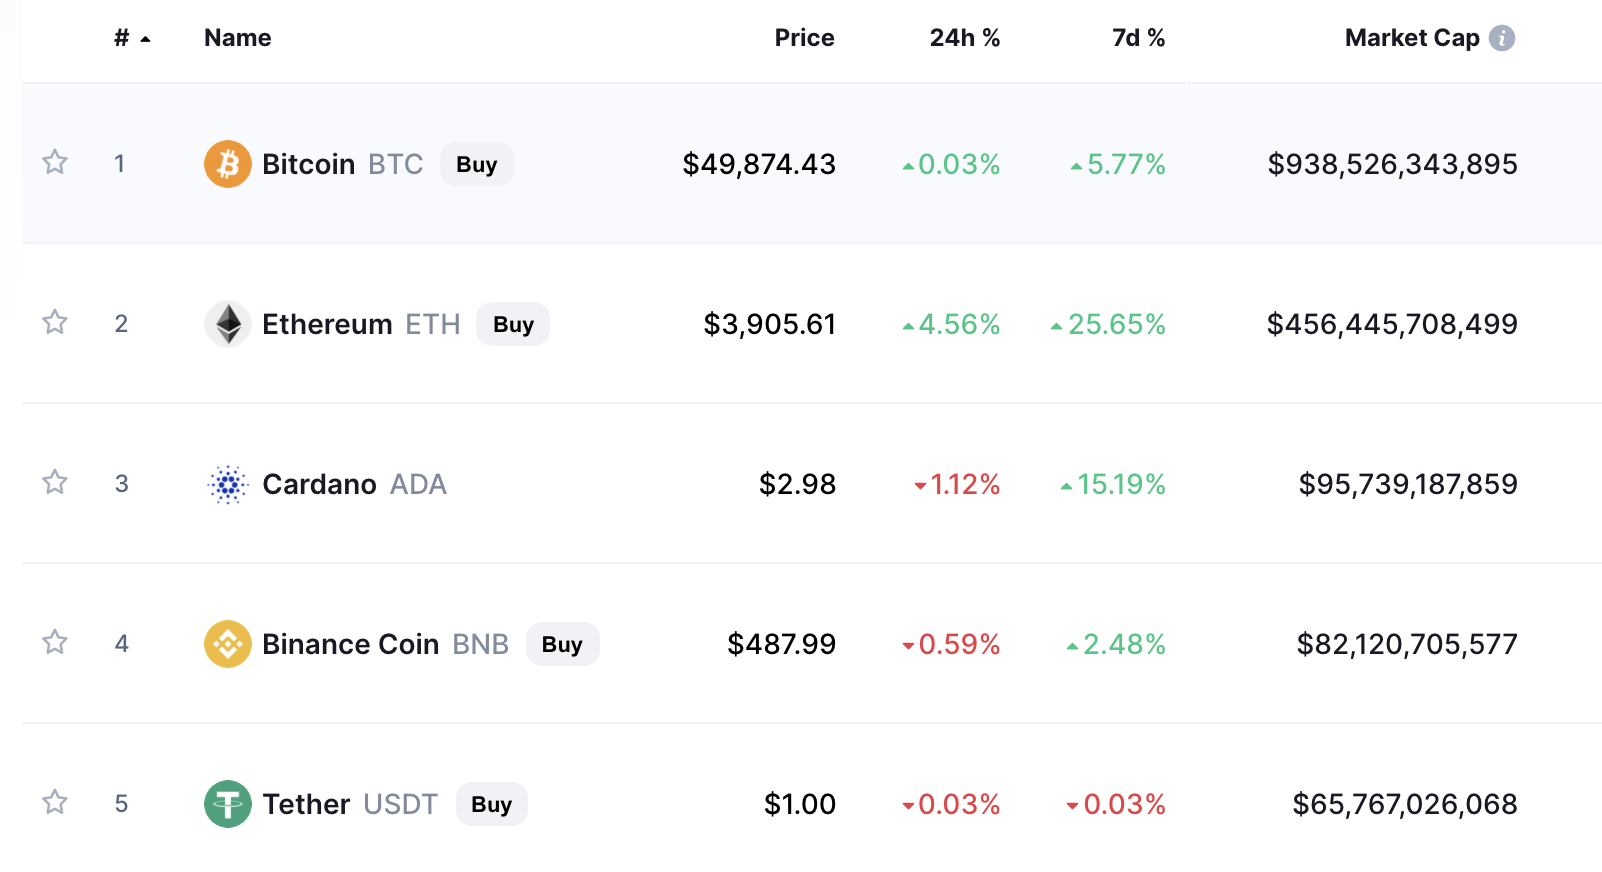Add Cardano to watchlist via star
1602x872 pixels.
pyautogui.click(x=55, y=483)
